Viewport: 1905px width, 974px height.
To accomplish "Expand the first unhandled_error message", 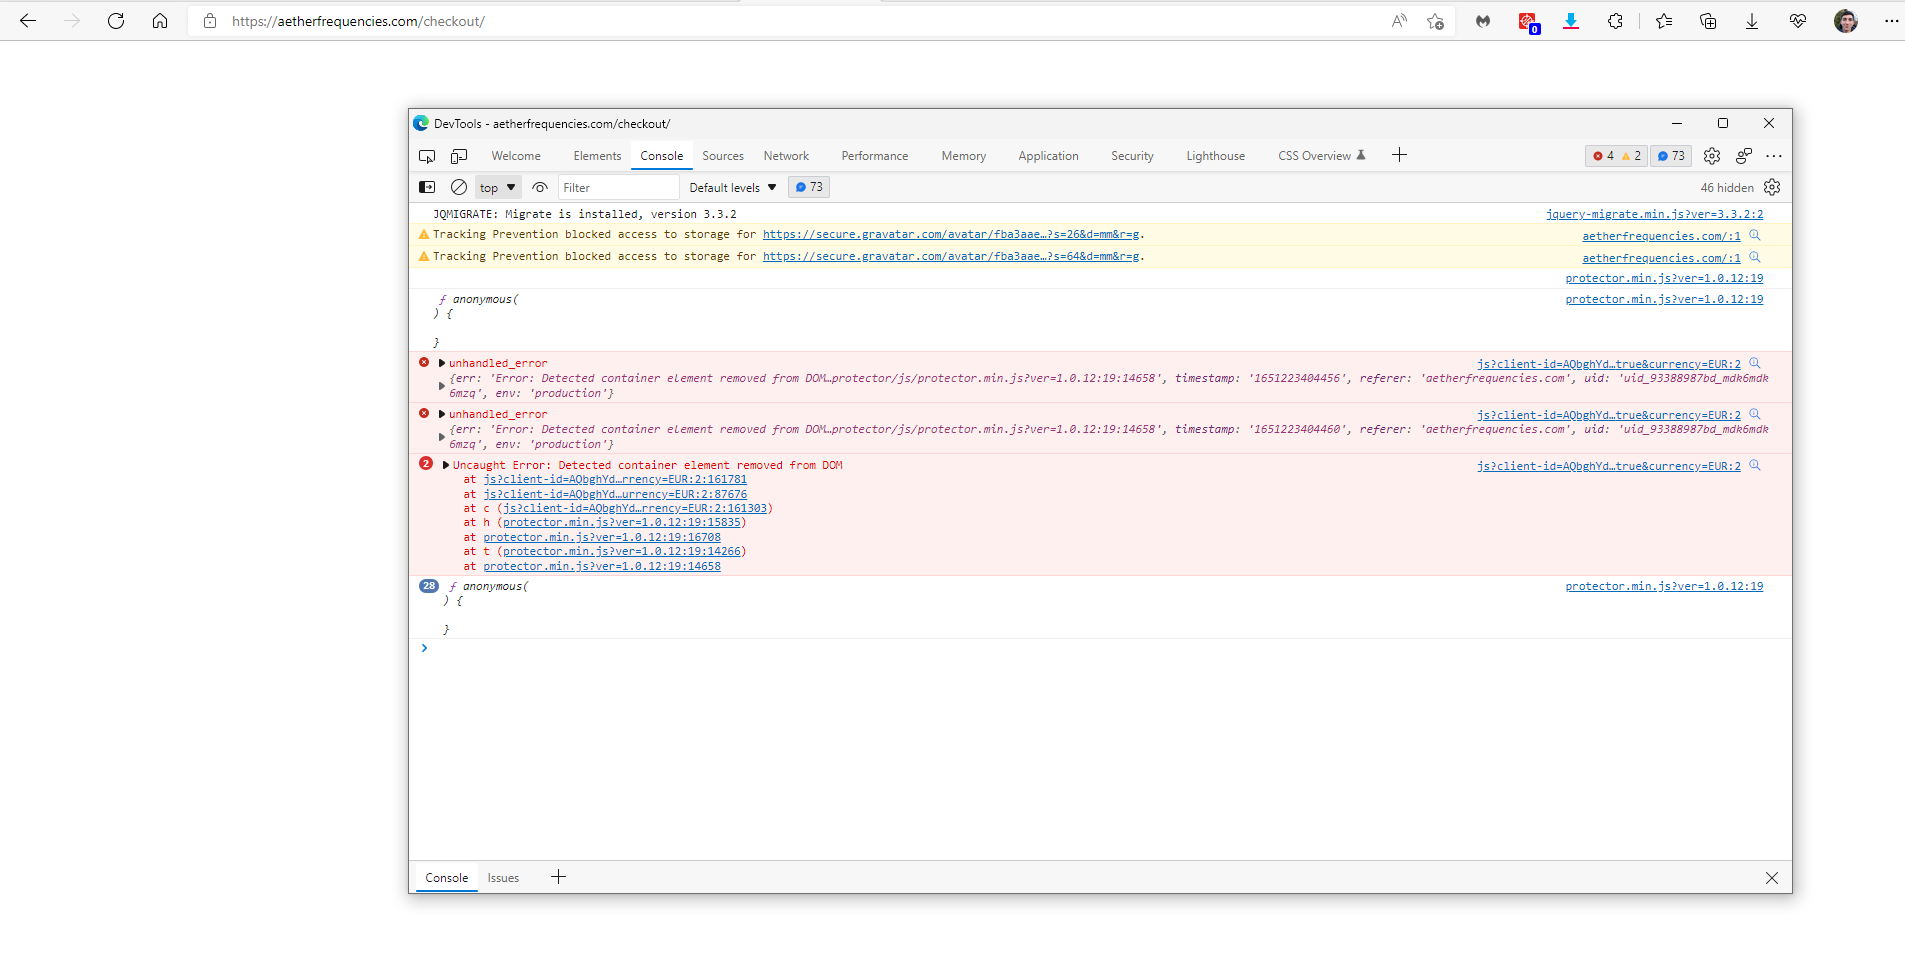I will tap(442, 363).
